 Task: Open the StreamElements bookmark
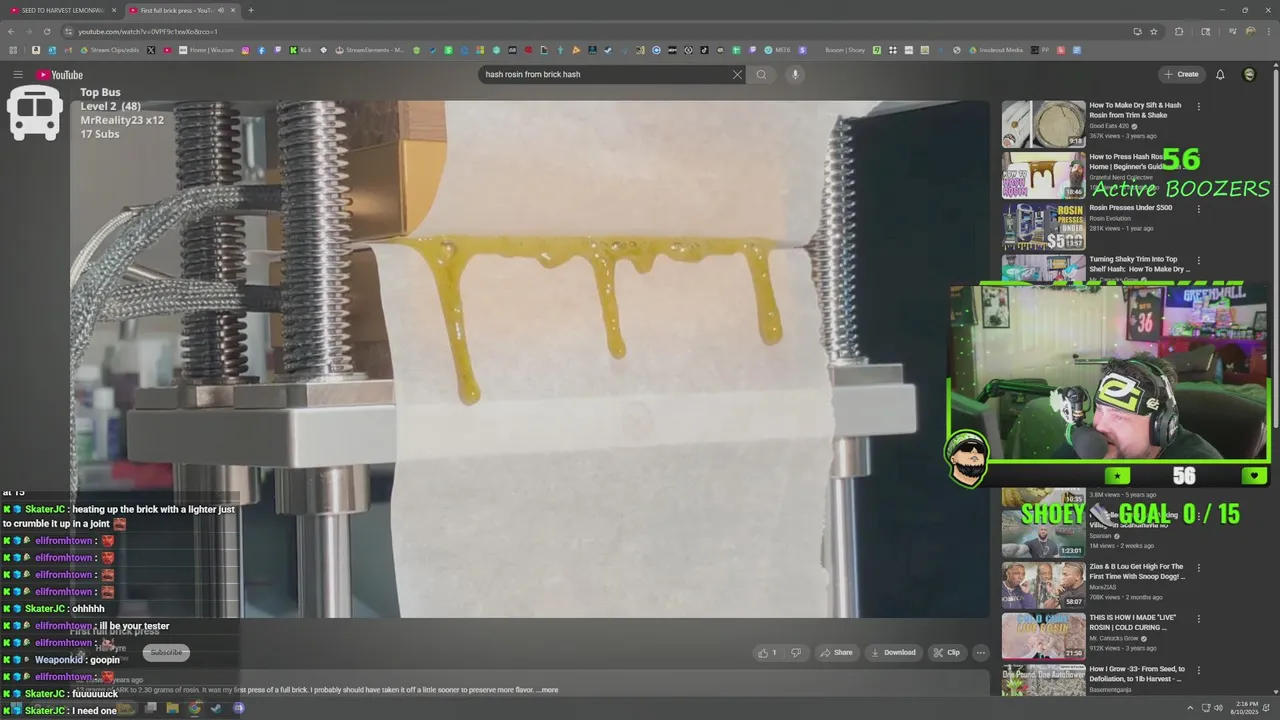(x=370, y=50)
